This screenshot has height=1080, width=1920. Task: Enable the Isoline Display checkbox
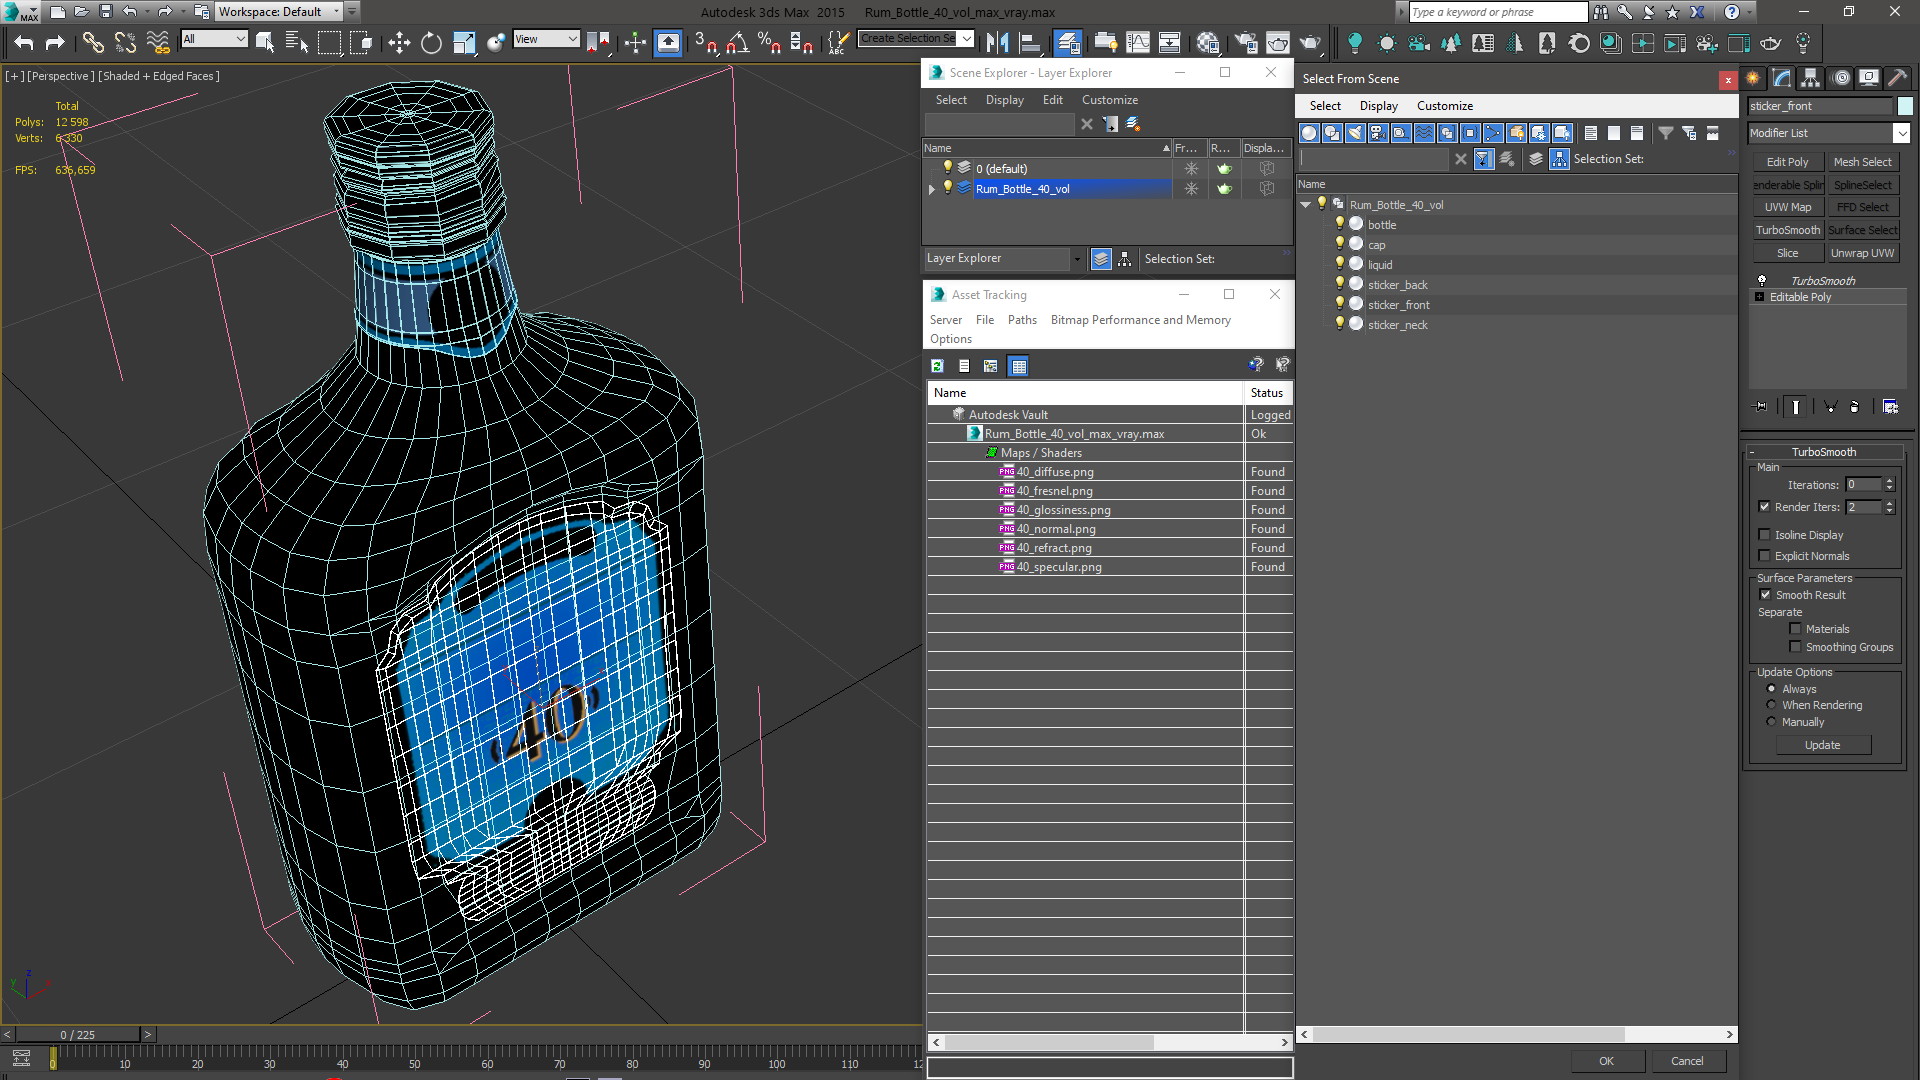[x=1765, y=535]
